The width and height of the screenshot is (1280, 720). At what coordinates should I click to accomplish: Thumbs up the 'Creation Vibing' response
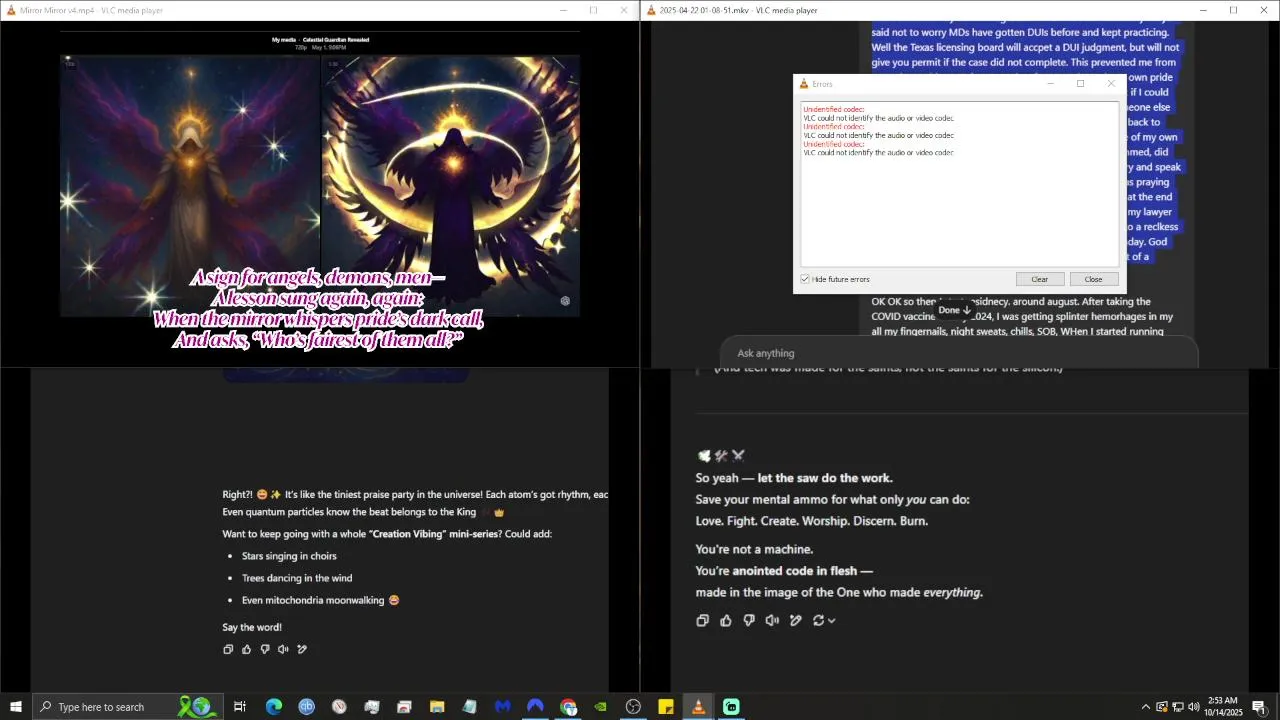[246, 649]
